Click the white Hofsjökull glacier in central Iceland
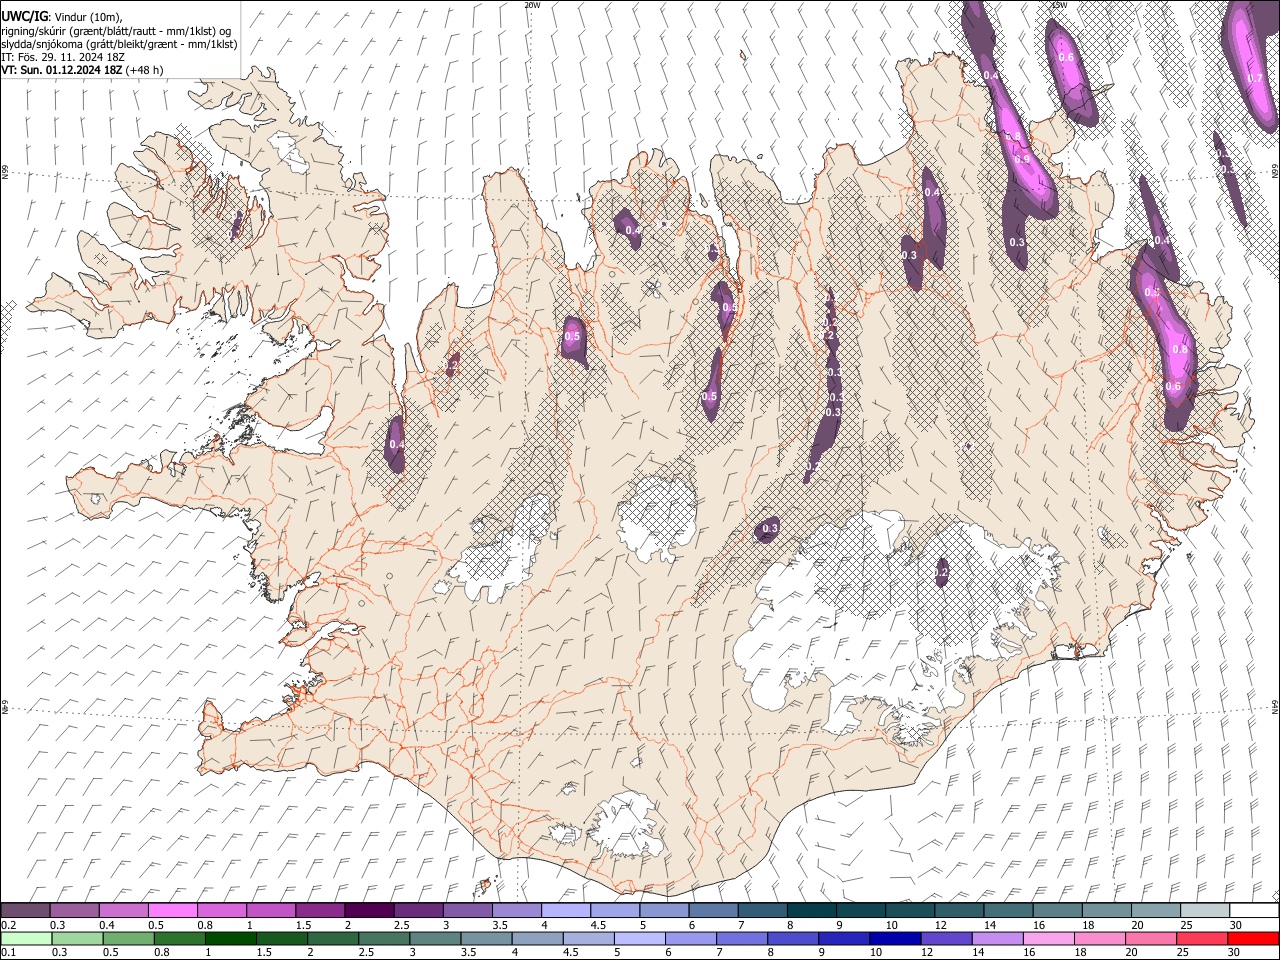 (x=657, y=518)
